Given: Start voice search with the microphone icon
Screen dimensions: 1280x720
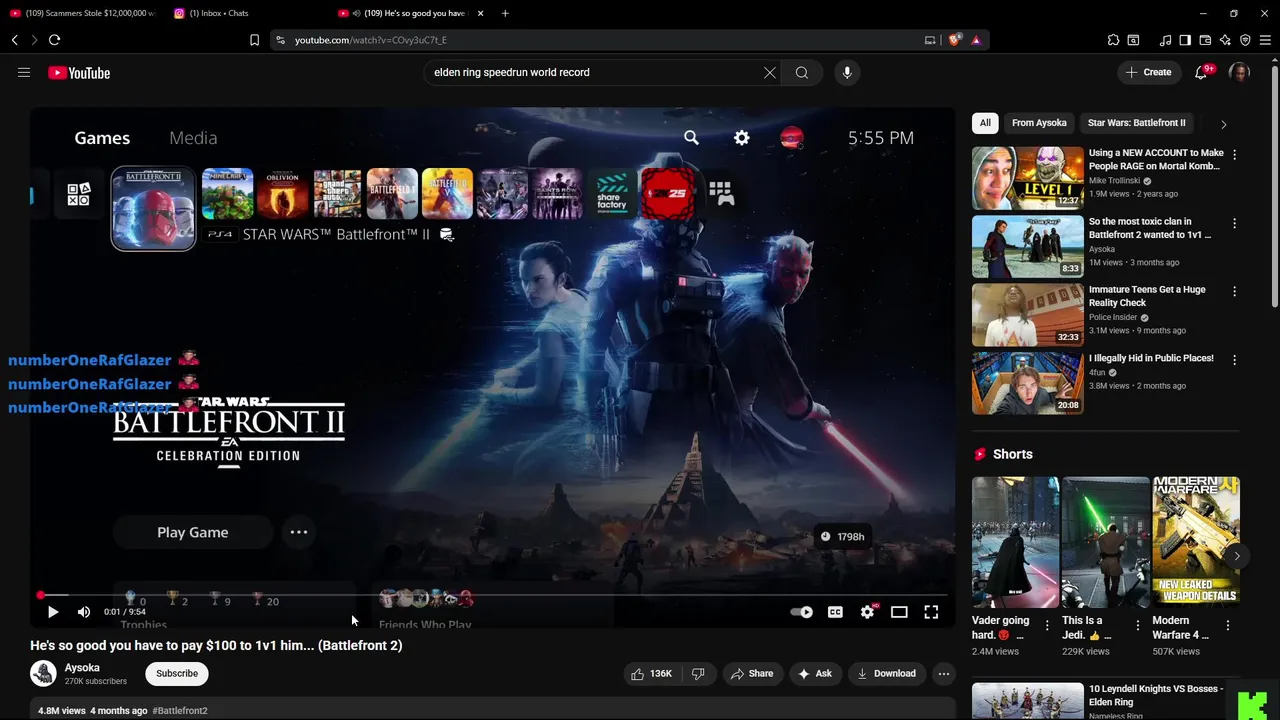Looking at the screenshot, I should tap(847, 72).
